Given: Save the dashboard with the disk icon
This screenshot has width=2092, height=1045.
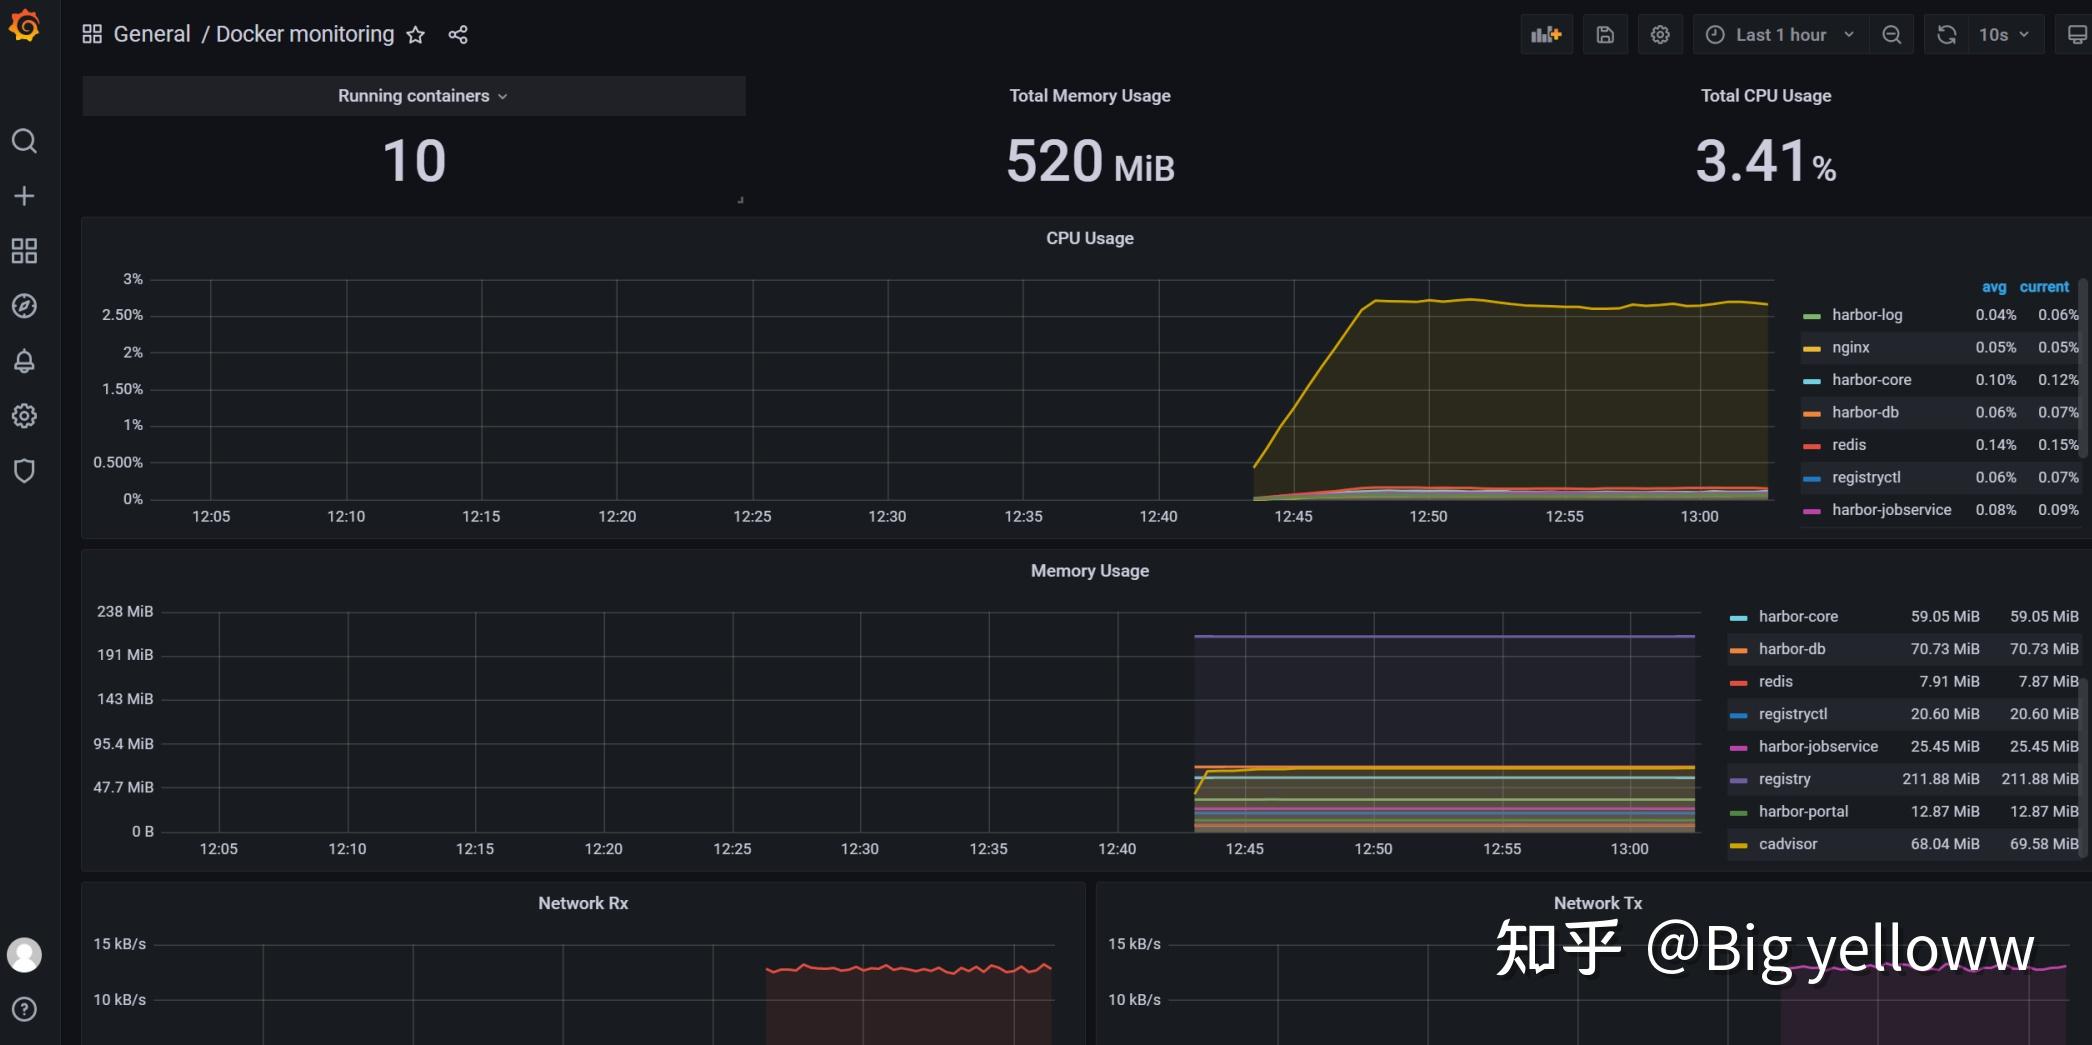Looking at the screenshot, I should 1605,35.
